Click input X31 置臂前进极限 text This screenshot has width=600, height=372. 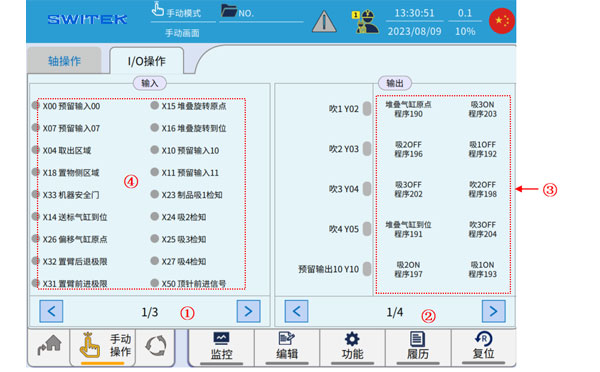click(x=75, y=284)
